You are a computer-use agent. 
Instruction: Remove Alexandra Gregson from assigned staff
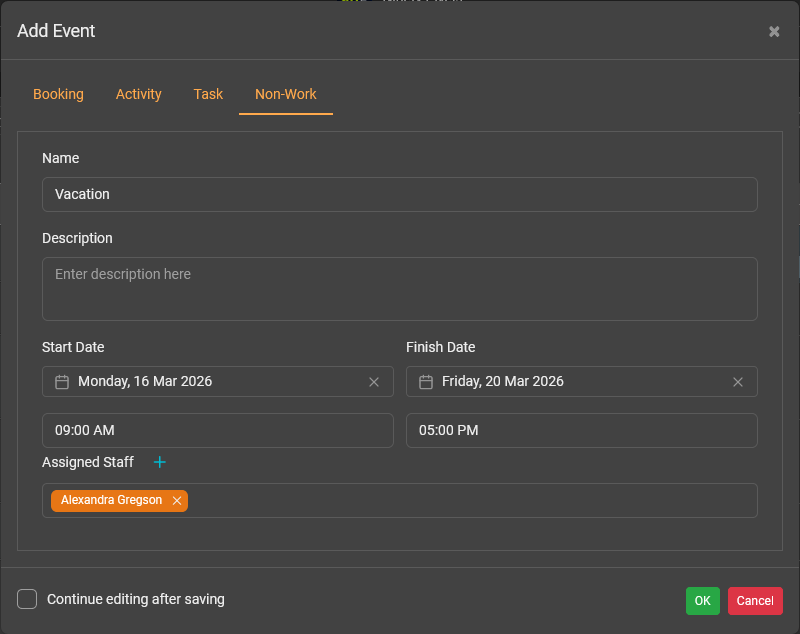pyautogui.click(x=177, y=501)
